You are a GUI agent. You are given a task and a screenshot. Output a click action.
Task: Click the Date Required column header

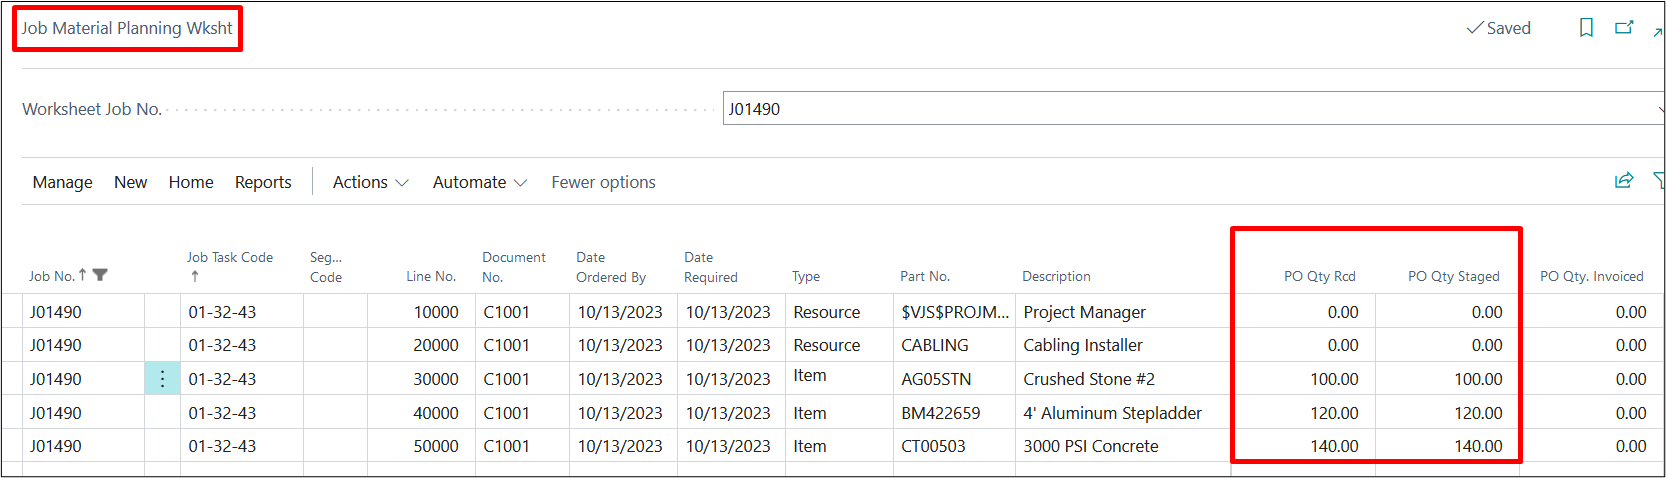point(710,267)
